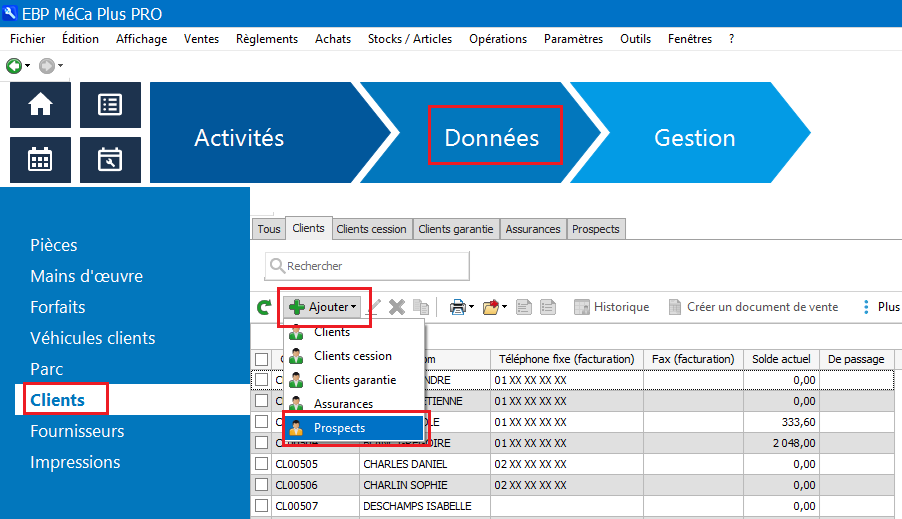Viewport: 902px width, 519px height.
Task: Open the dropdown arrow next to the printer
Action: coord(473,308)
